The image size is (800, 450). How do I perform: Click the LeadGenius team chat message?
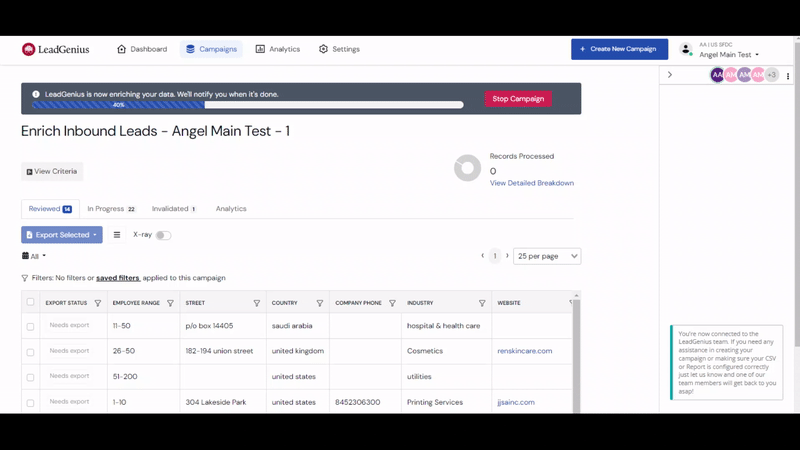(727, 362)
